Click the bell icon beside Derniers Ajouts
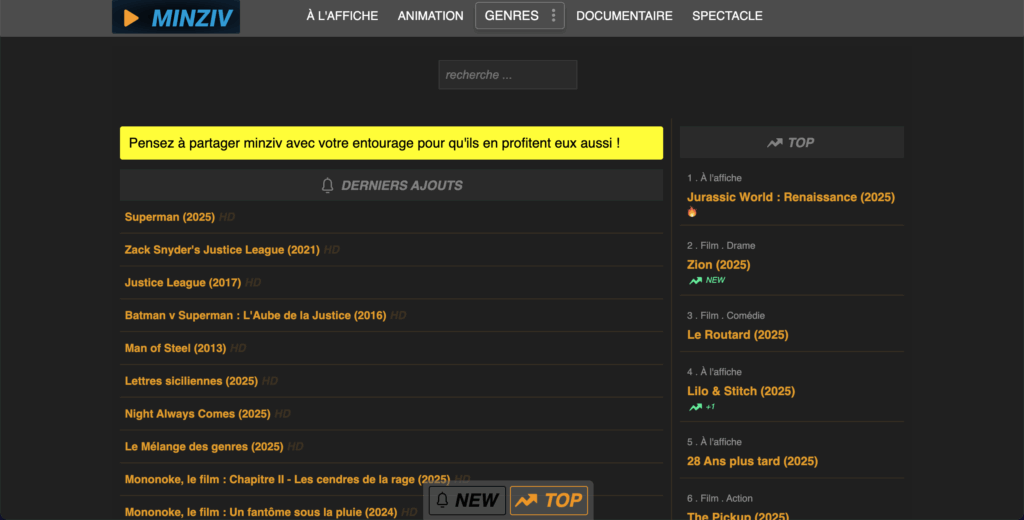The width and height of the screenshot is (1024, 520). (x=327, y=185)
